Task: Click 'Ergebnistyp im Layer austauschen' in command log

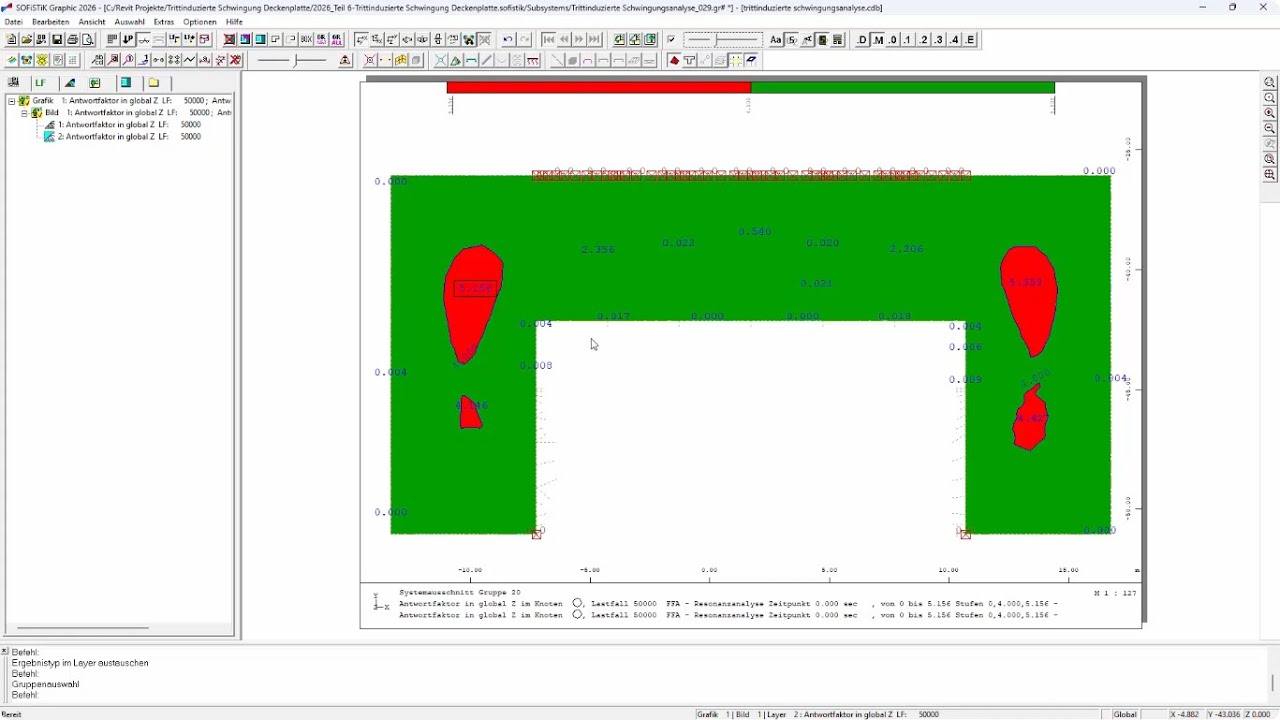Action: (80, 663)
